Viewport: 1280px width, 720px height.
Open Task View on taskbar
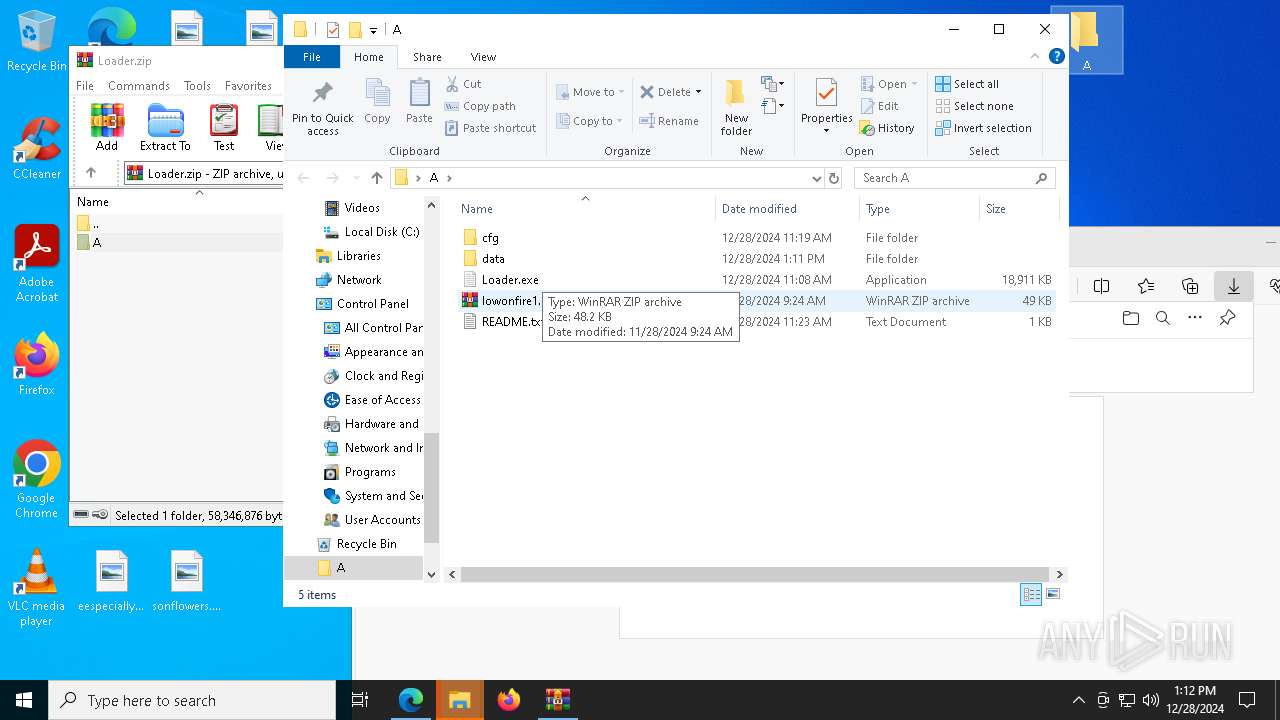click(x=360, y=700)
